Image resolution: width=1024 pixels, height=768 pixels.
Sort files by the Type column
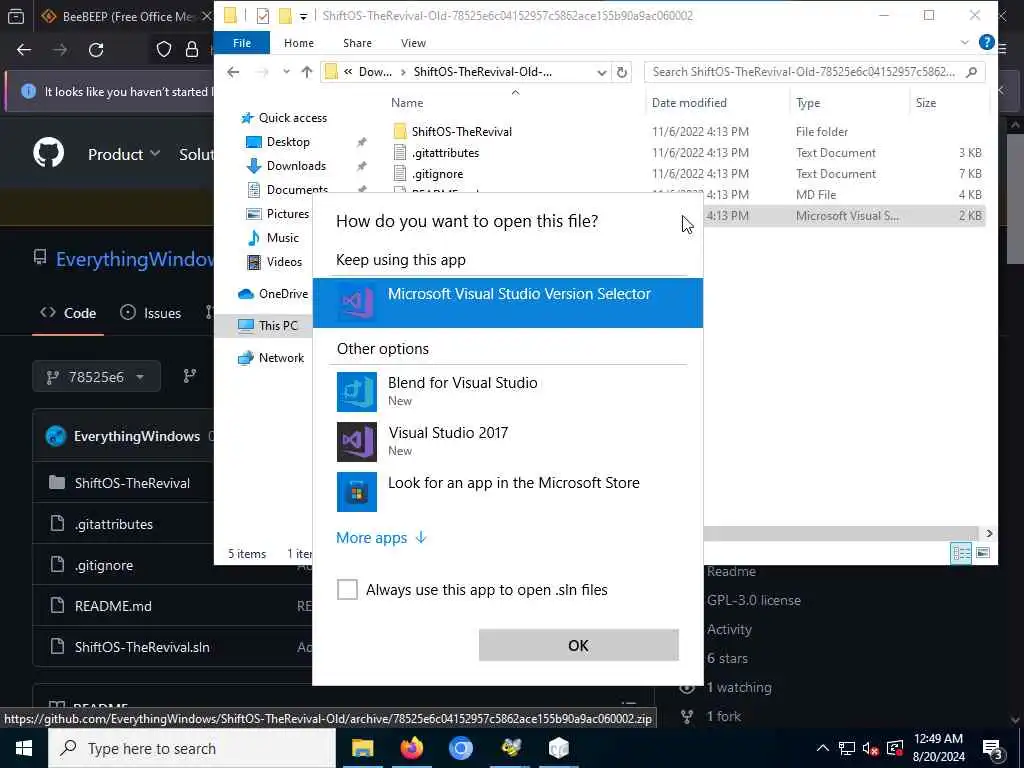(x=808, y=103)
